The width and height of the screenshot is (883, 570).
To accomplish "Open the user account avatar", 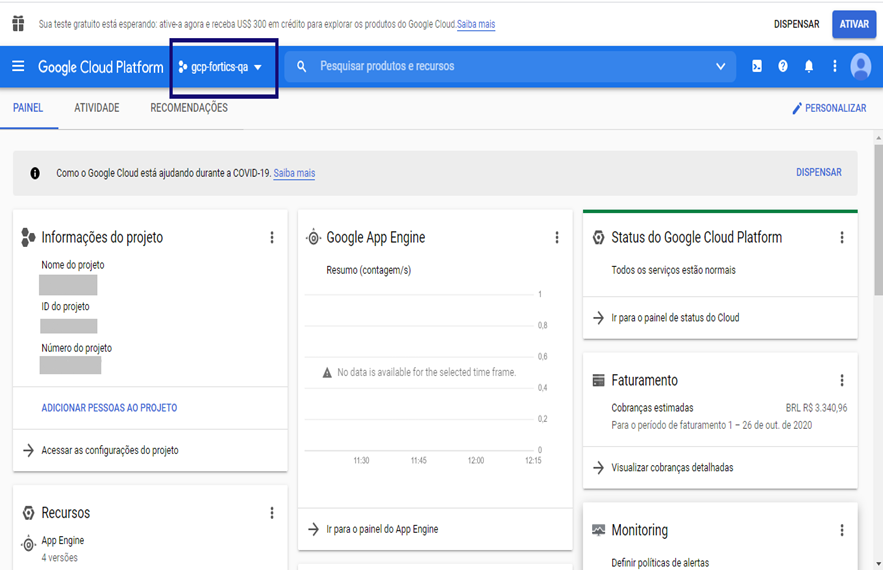I will (x=860, y=66).
